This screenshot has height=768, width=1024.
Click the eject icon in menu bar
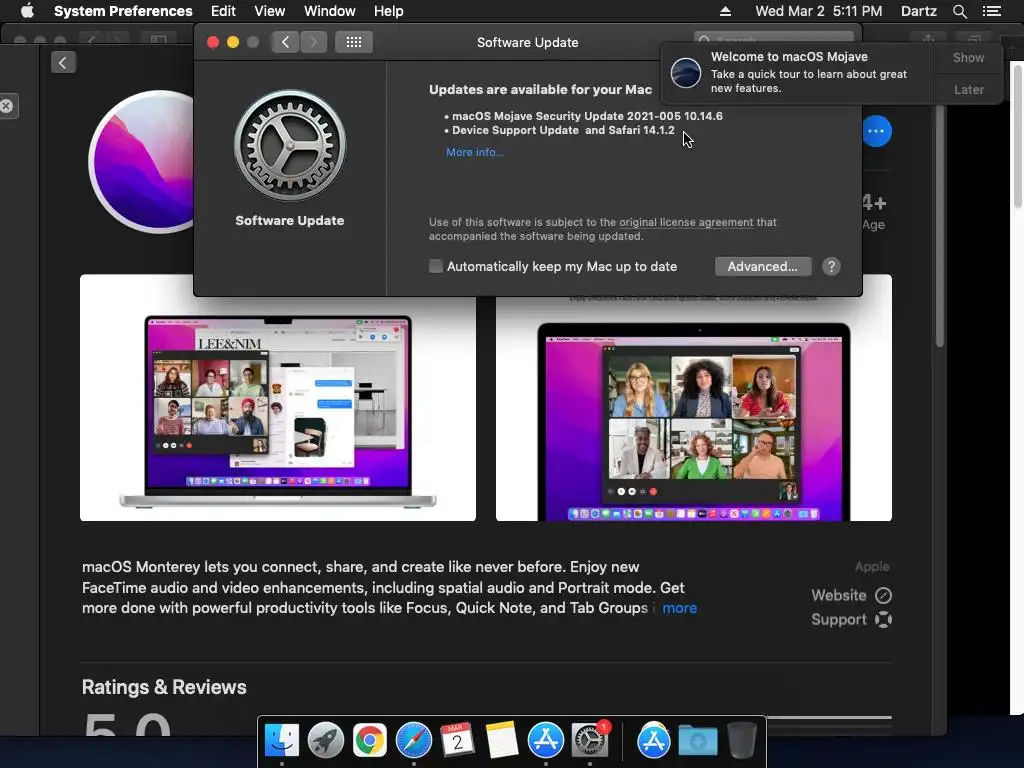pyautogui.click(x=725, y=11)
